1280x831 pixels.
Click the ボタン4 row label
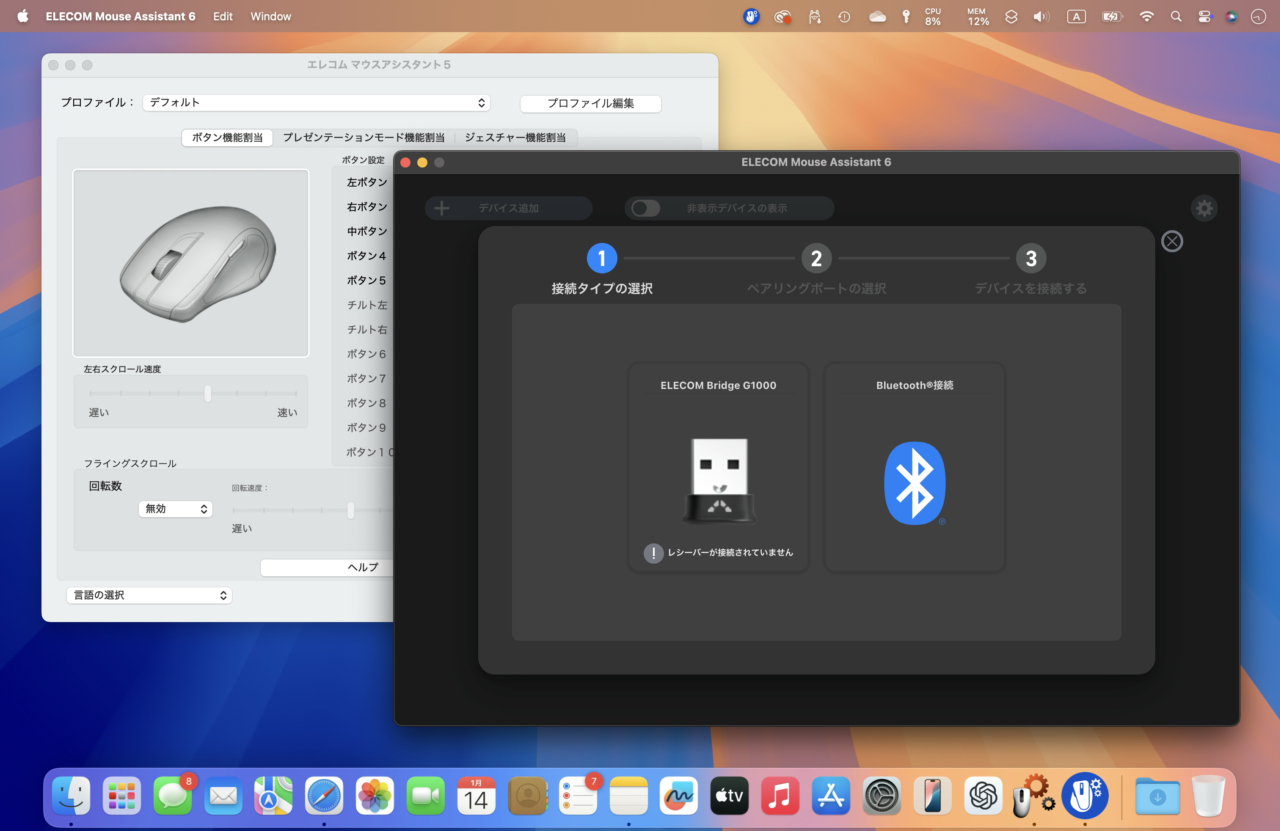(x=367, y=256)
